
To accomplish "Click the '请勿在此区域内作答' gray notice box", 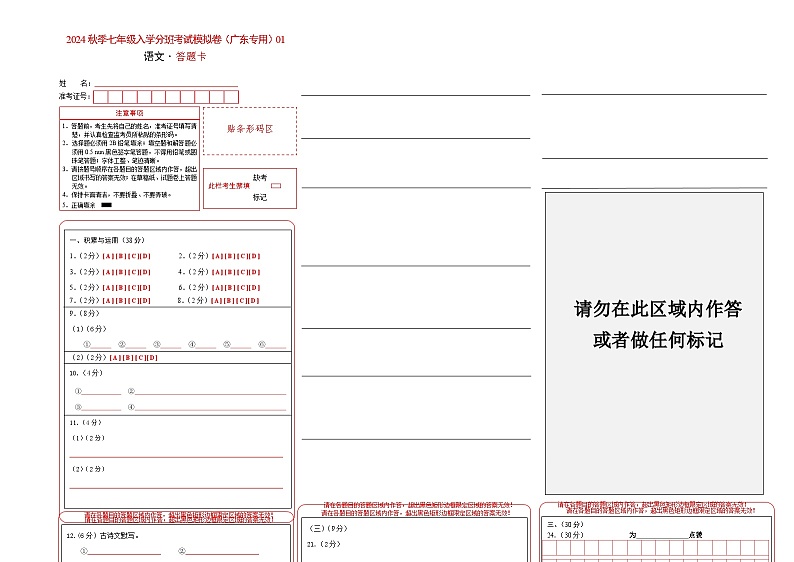I will tap(654, 343).
